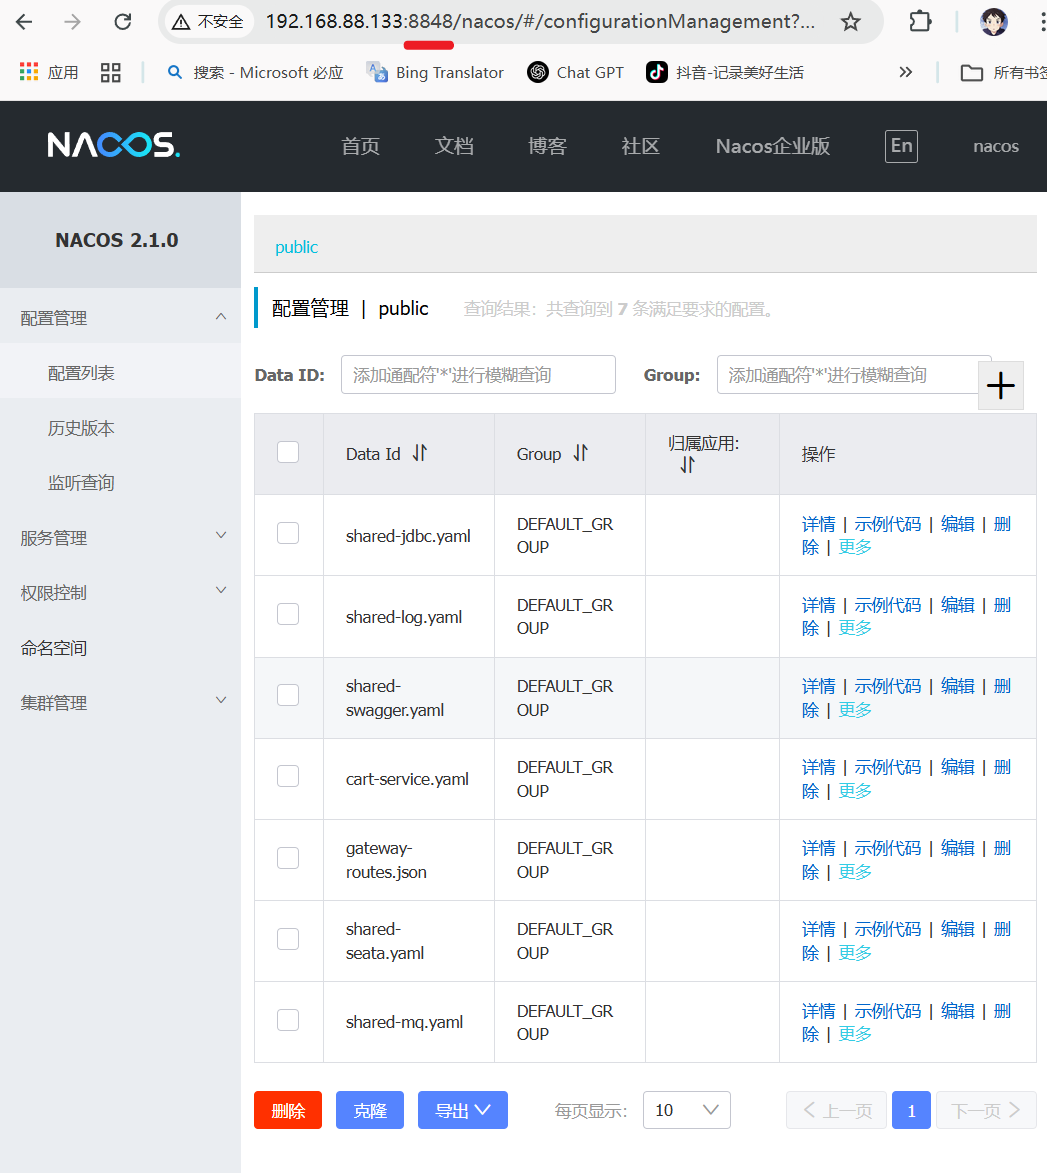Click the plus icon to create config
The height and width of the screenshot is (1173, 1047).
click(x=1001, y=386)
